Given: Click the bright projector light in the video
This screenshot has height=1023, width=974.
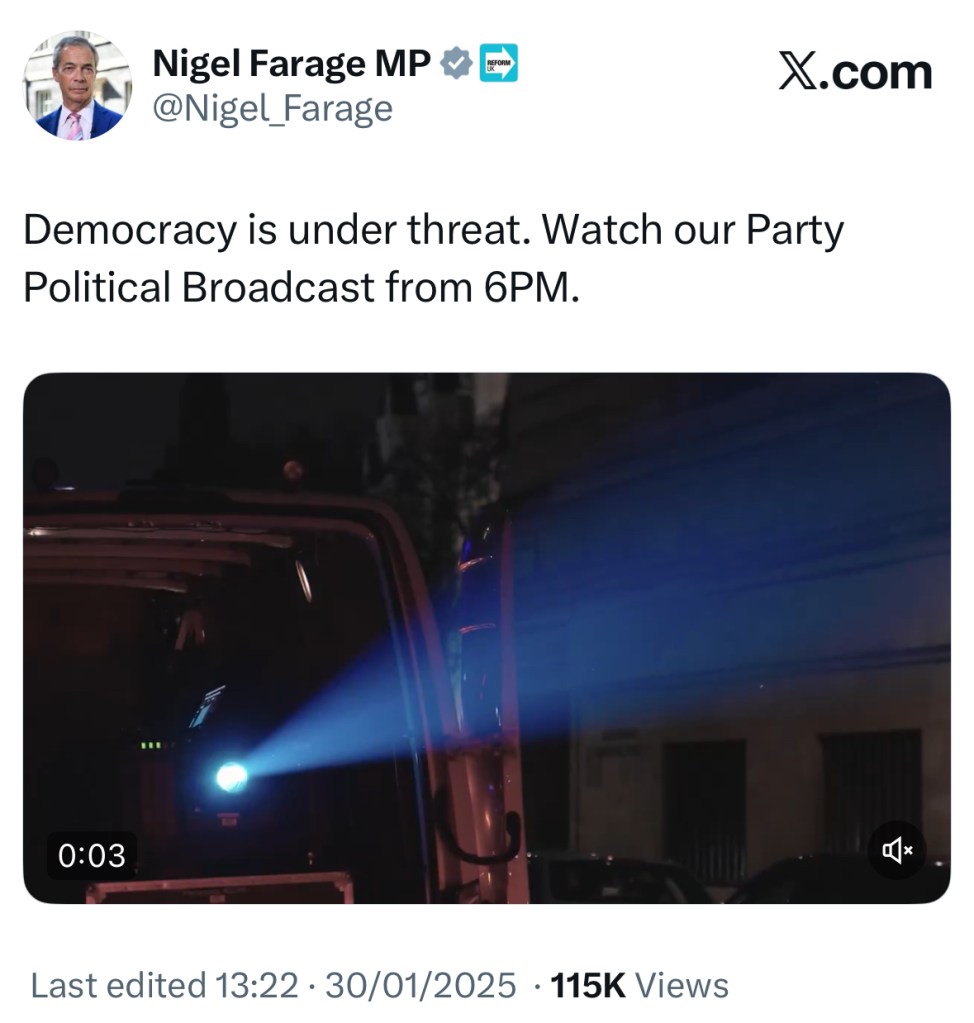Looking at the screenshot, I should [x=231, y=775].
